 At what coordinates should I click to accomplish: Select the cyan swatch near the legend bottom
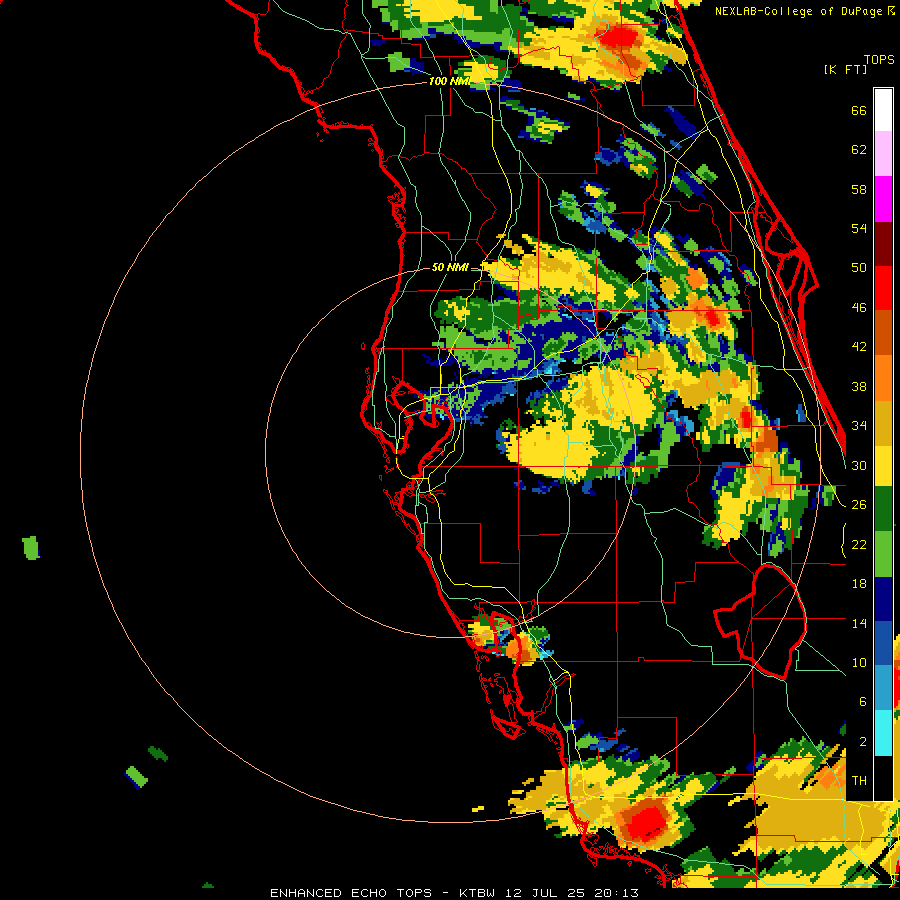[883, 733]
